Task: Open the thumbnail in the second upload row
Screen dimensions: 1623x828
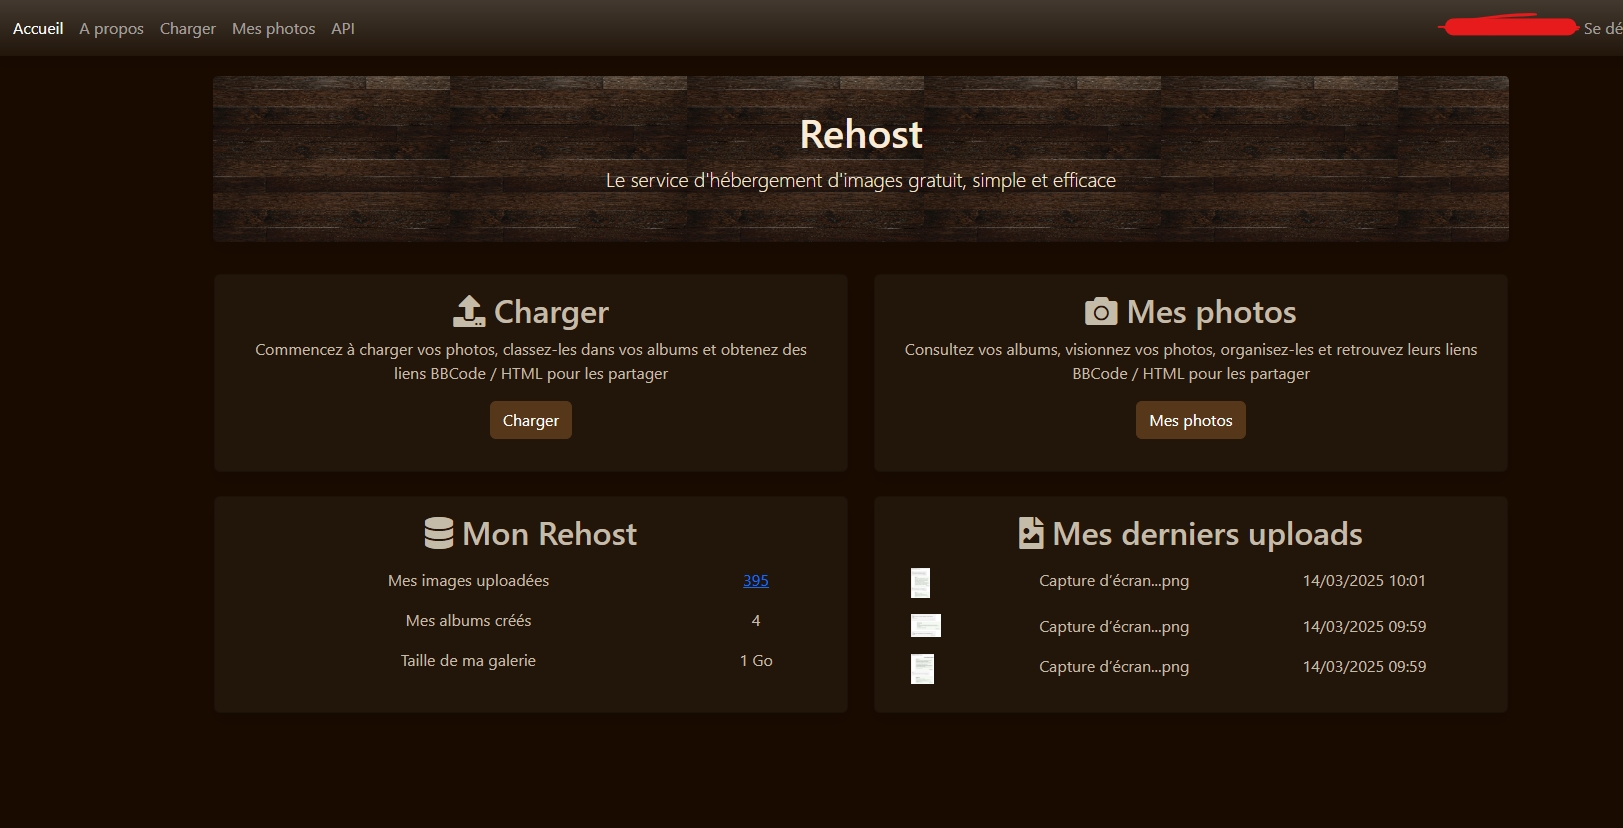Action: (926, 626)
